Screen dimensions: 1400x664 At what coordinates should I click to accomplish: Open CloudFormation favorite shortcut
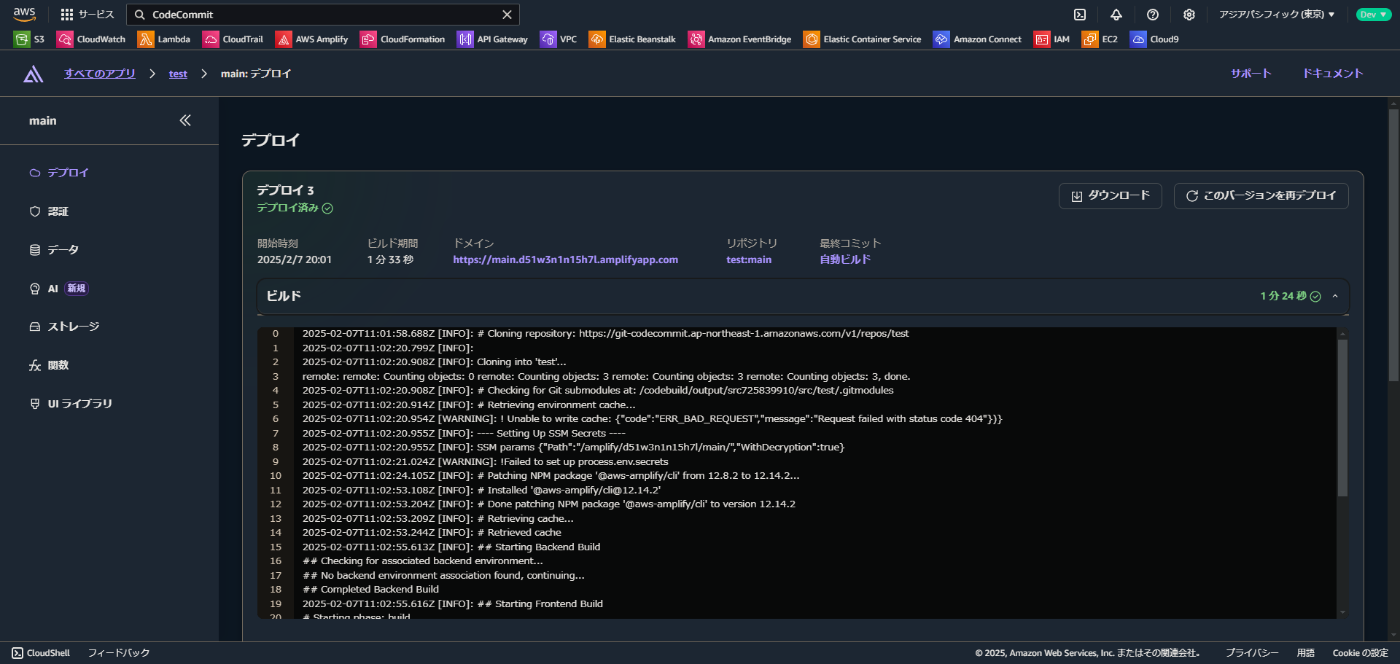click(403, 39)
